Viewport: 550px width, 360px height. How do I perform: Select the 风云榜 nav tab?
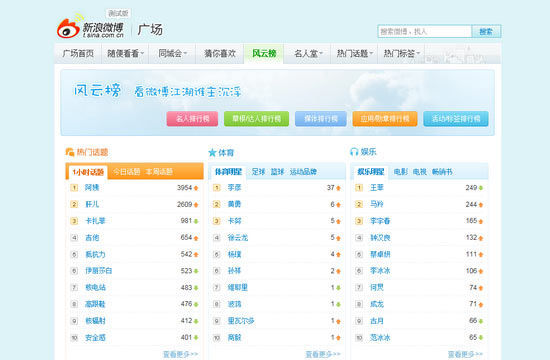[x=264, y=53]
